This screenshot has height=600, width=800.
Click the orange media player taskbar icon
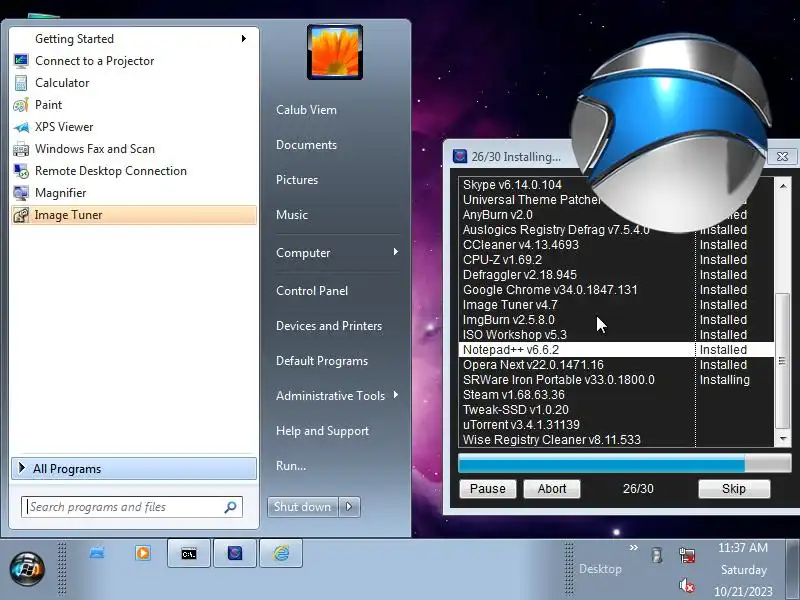coord(143,553)
